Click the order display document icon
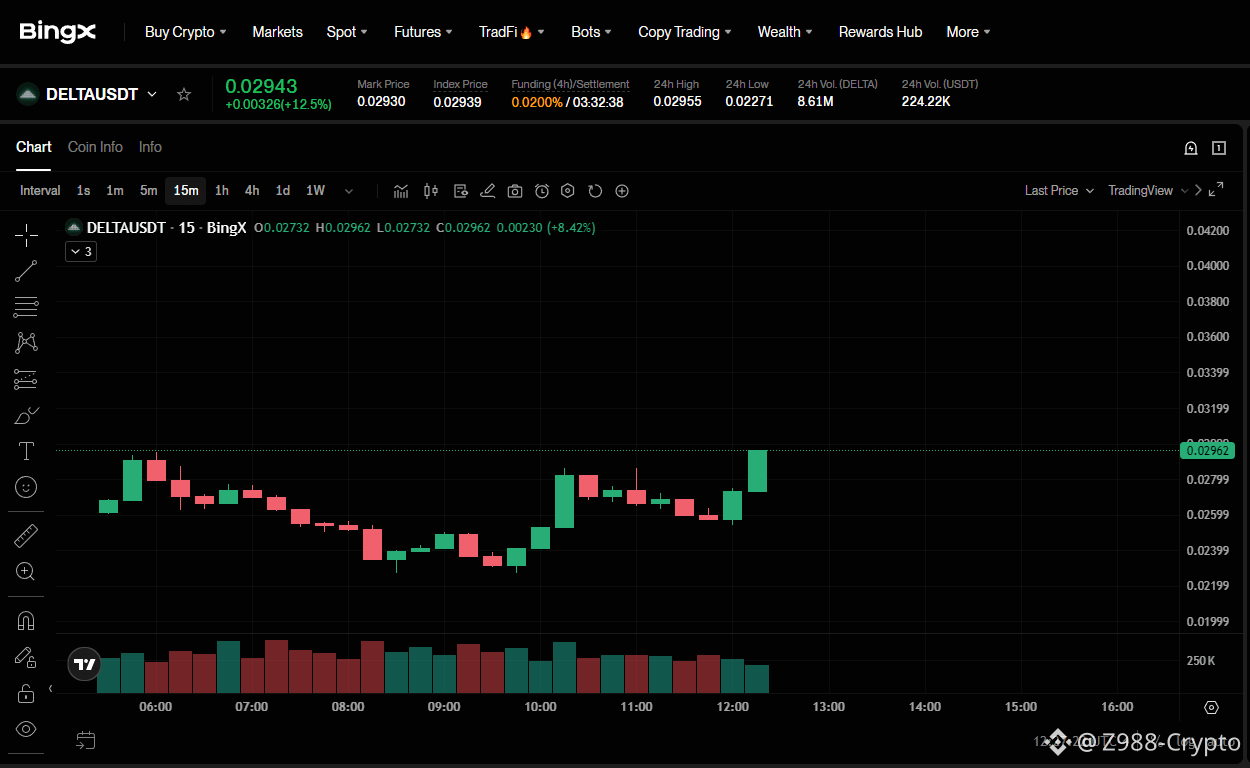Viewport: 1250px width, 768px height. 460,191
